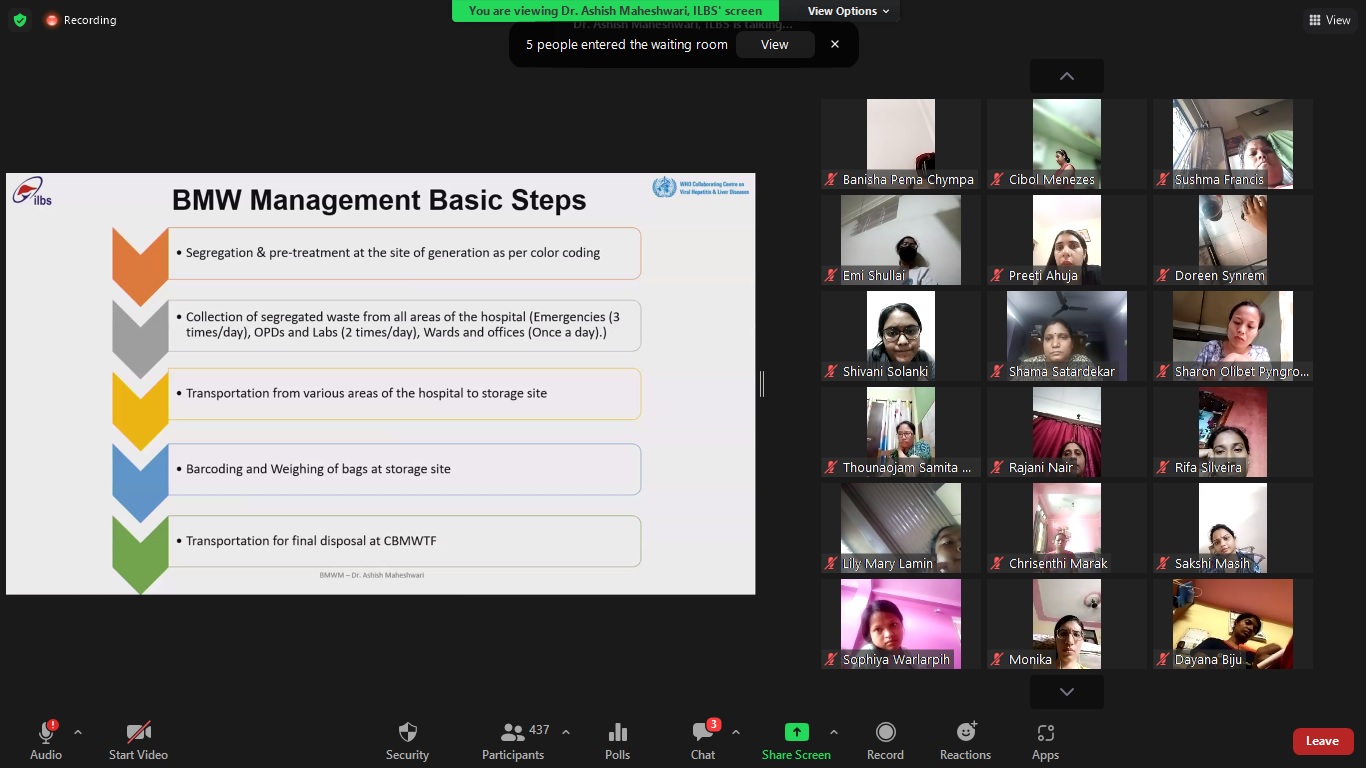Screen dimensions: 1368x768
Task: Click the red Recording indicator
Action: [x=80, y=20]
